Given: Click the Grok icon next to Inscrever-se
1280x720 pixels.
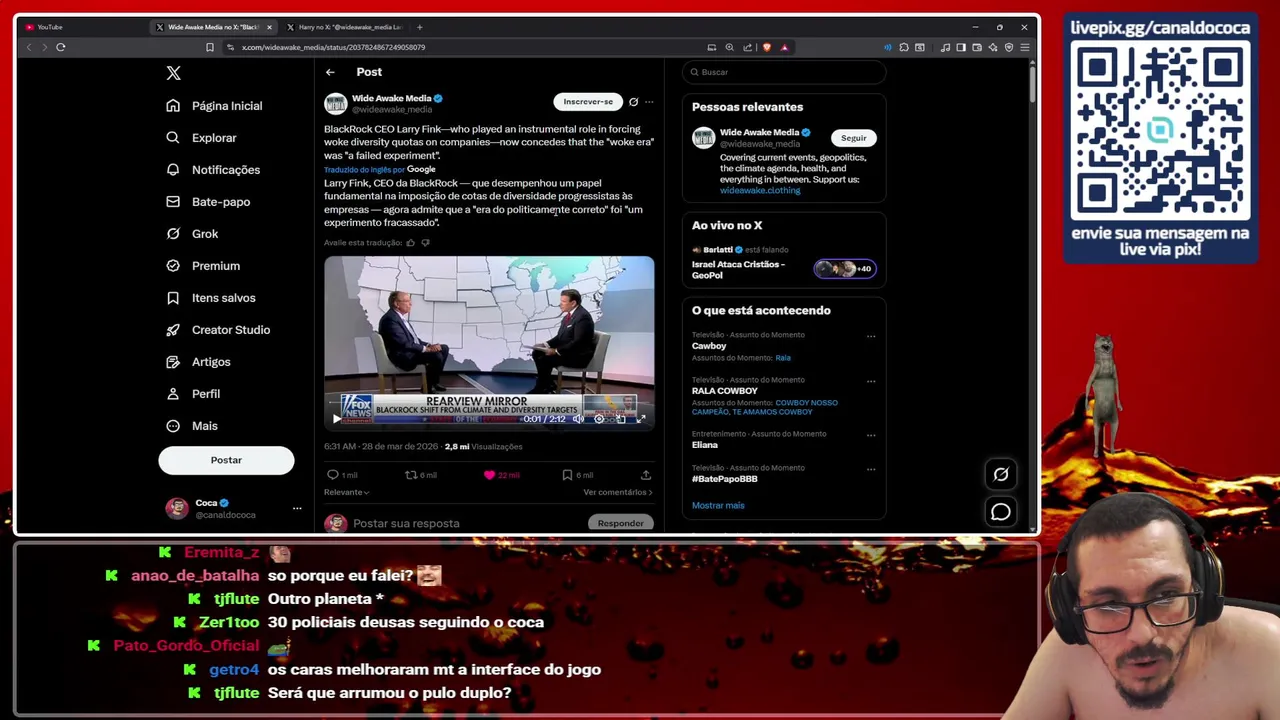Looking at the screenshot, I should 633,102.
